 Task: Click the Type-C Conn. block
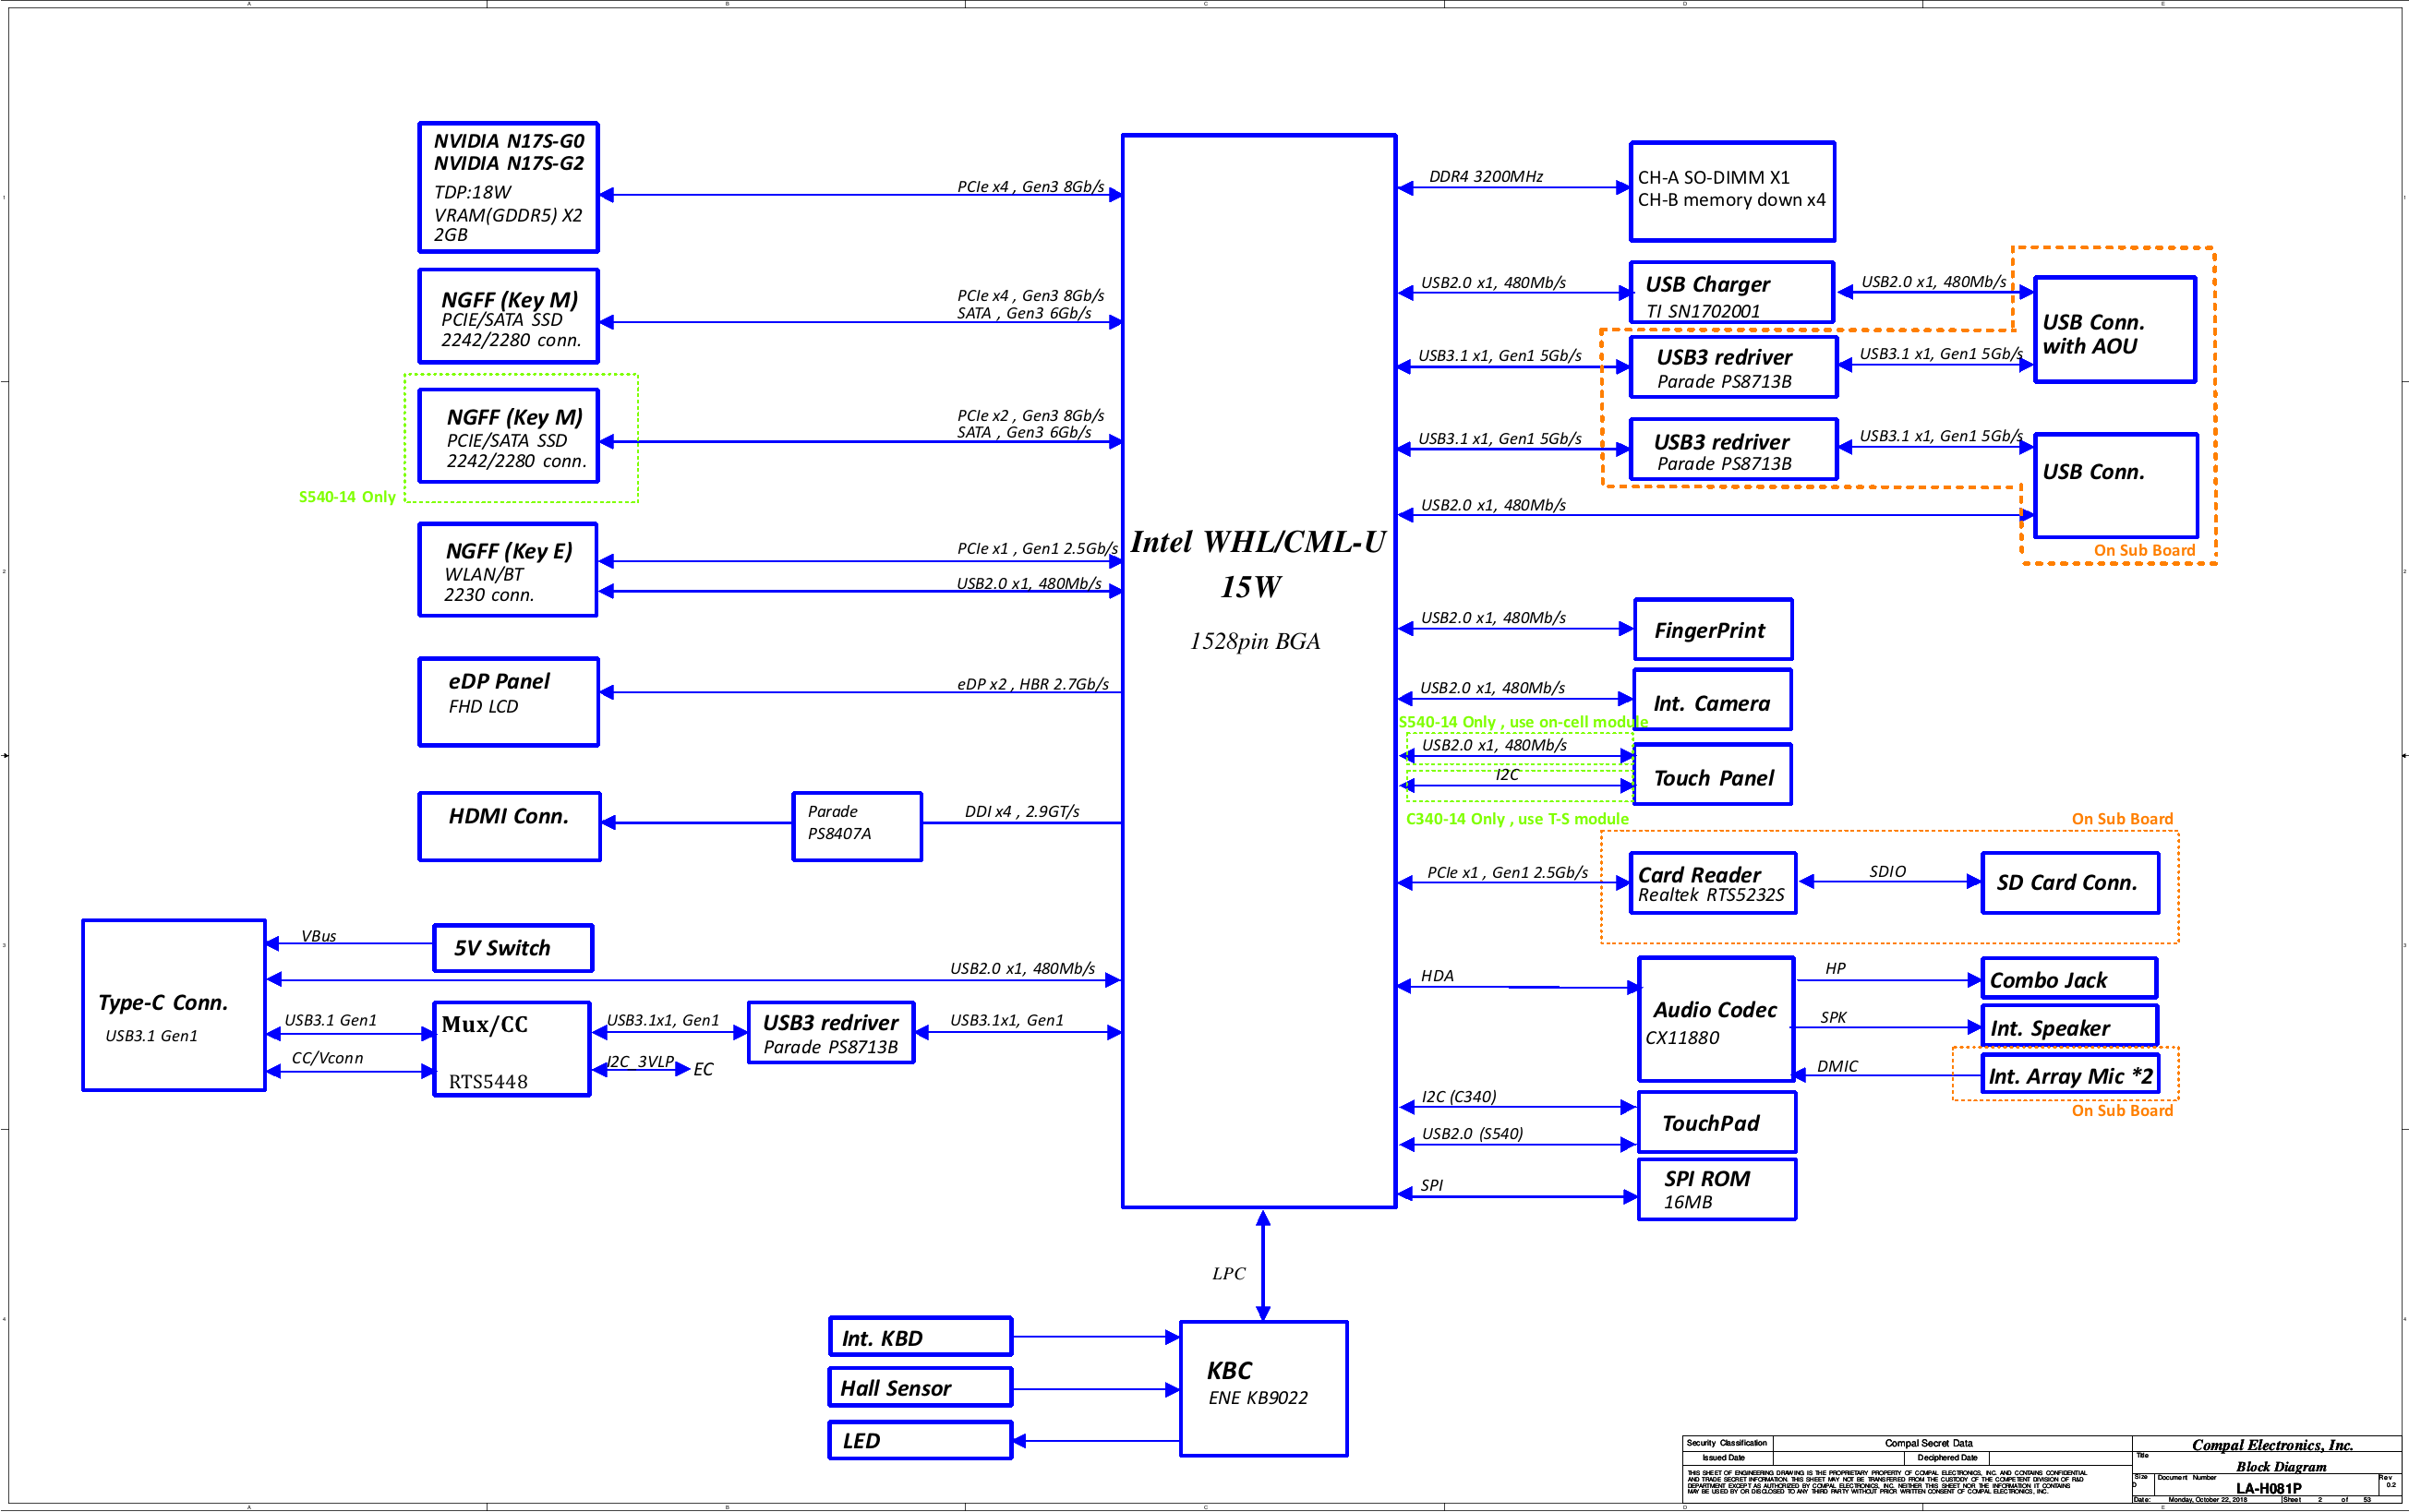[173, 1005]
